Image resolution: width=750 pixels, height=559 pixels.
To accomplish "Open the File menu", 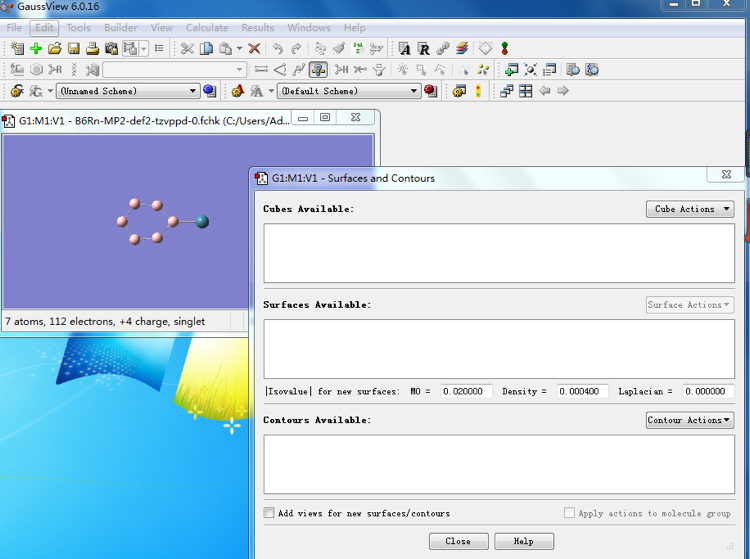I will coord(14,28).
